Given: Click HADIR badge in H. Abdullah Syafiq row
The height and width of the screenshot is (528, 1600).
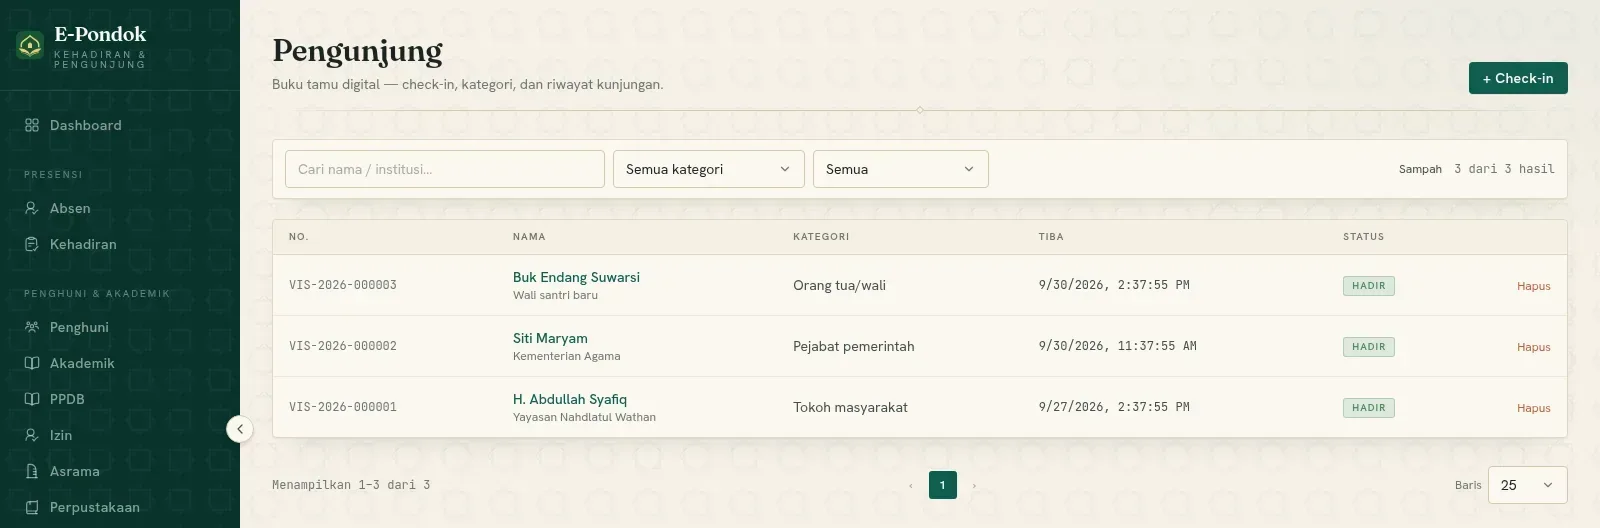Looking at the screenshot, I should click(1369, 408).
